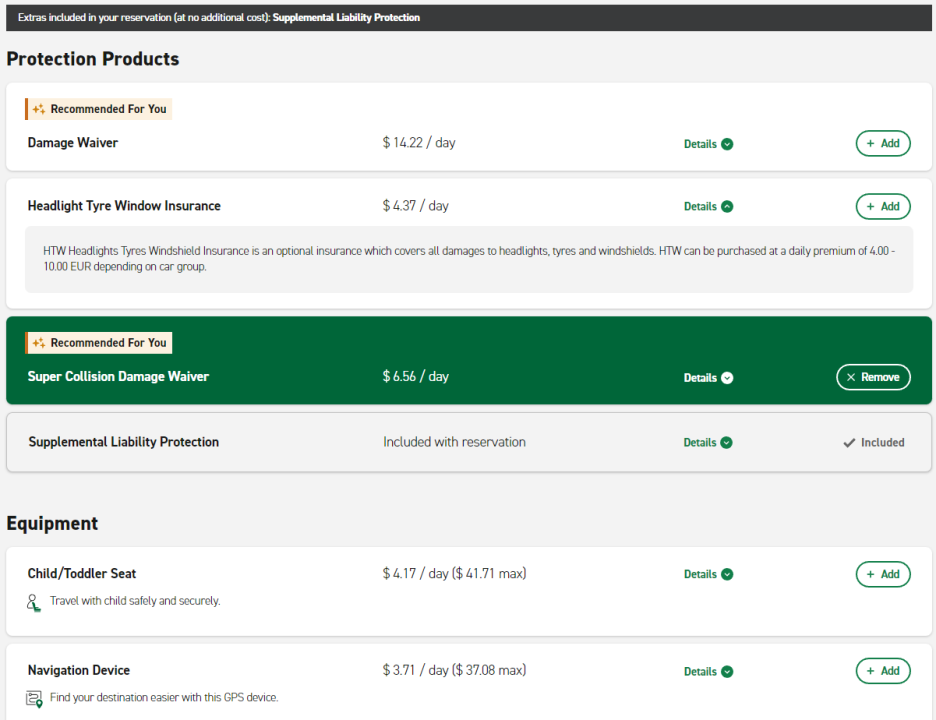Click the $ 3.71 / day price

click(454, 670)
